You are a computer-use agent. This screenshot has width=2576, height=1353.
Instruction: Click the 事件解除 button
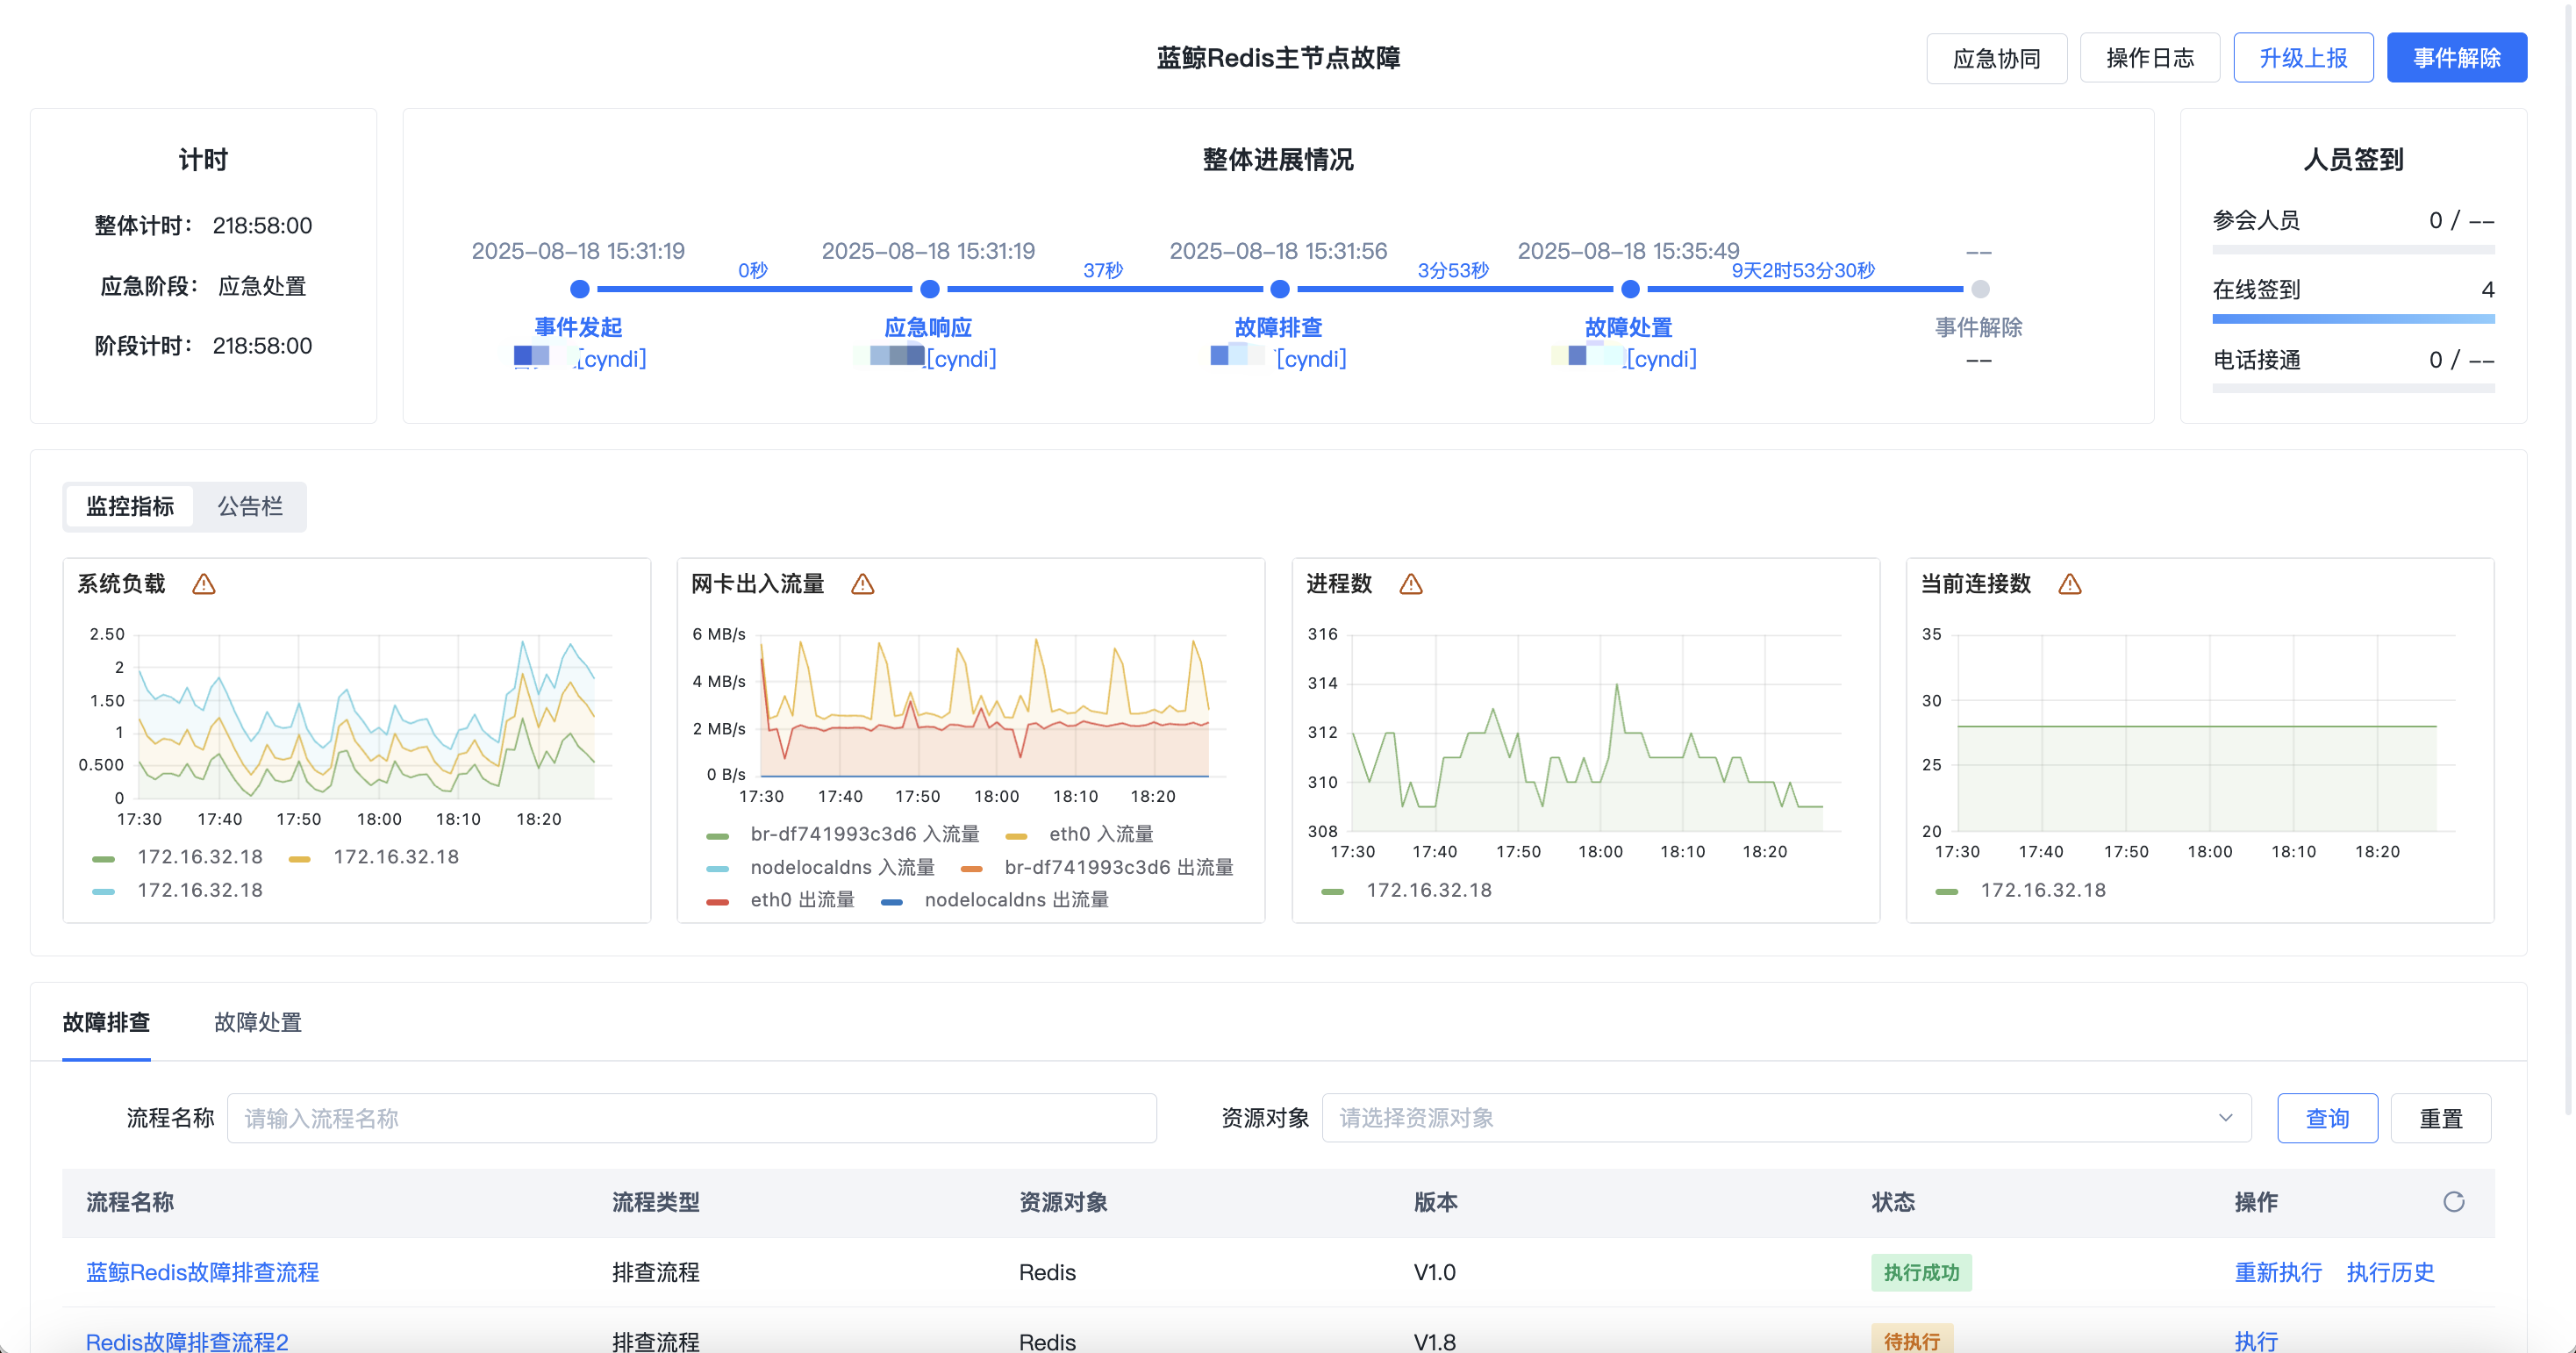point(2457,57)
